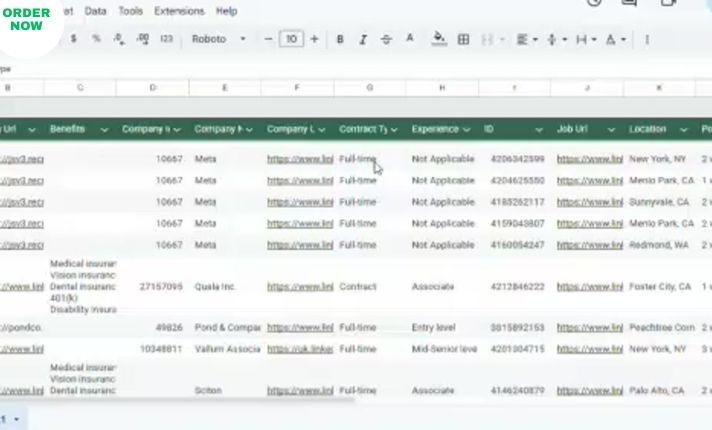Open the Company ID column filter arrow

[x=177, y=130]
